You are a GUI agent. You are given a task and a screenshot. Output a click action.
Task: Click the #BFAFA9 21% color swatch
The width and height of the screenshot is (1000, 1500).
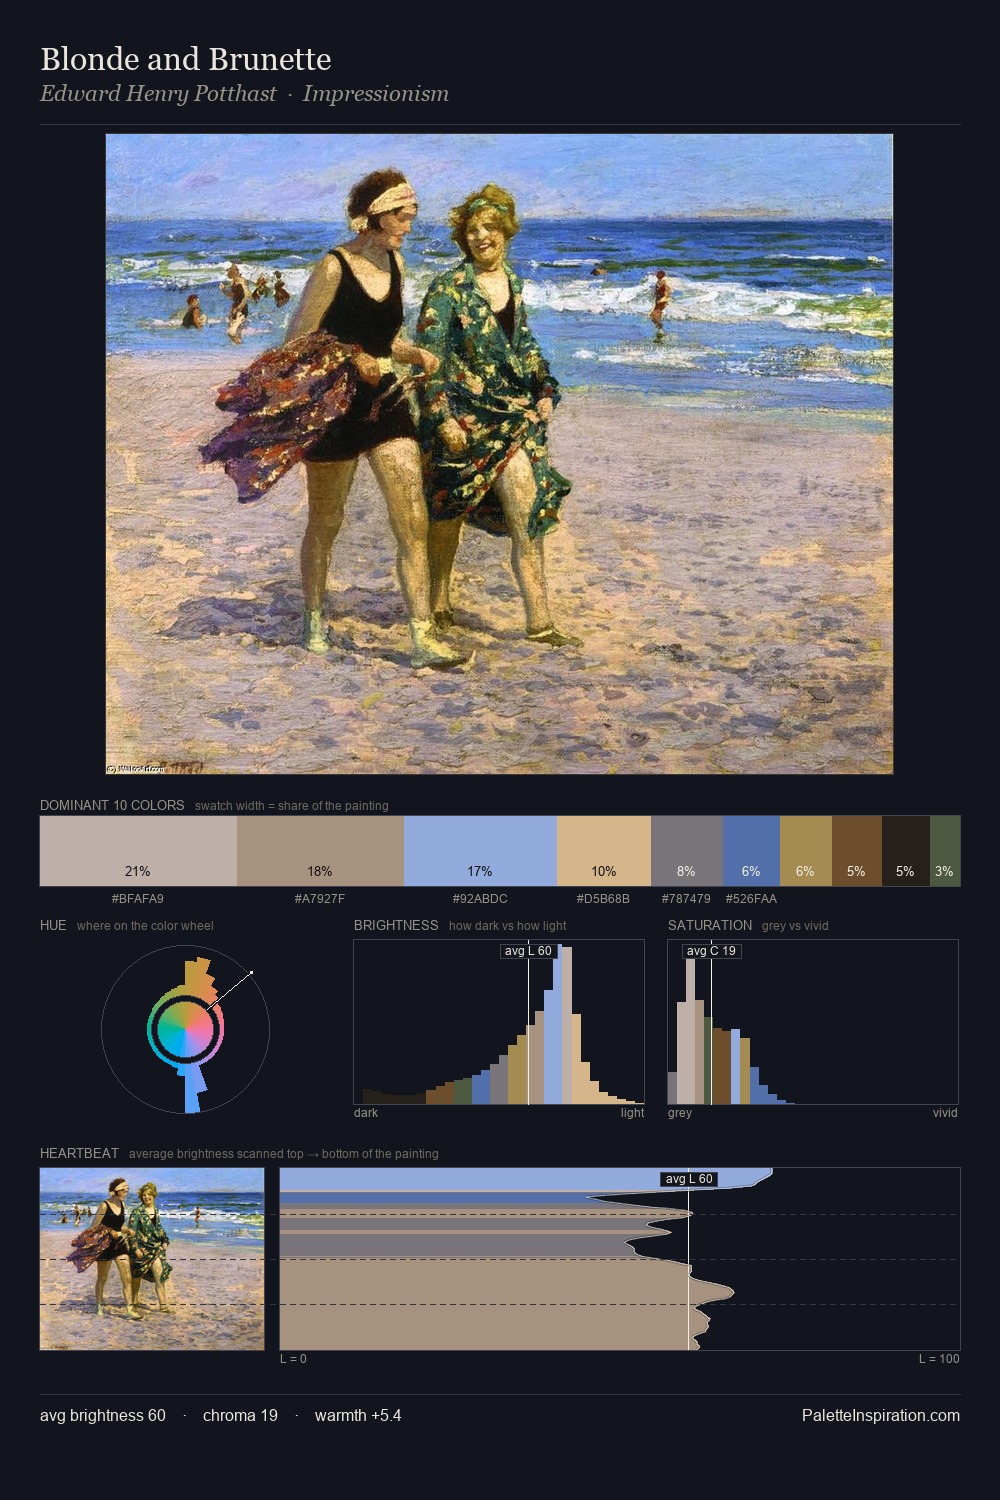tap(138, 851)
